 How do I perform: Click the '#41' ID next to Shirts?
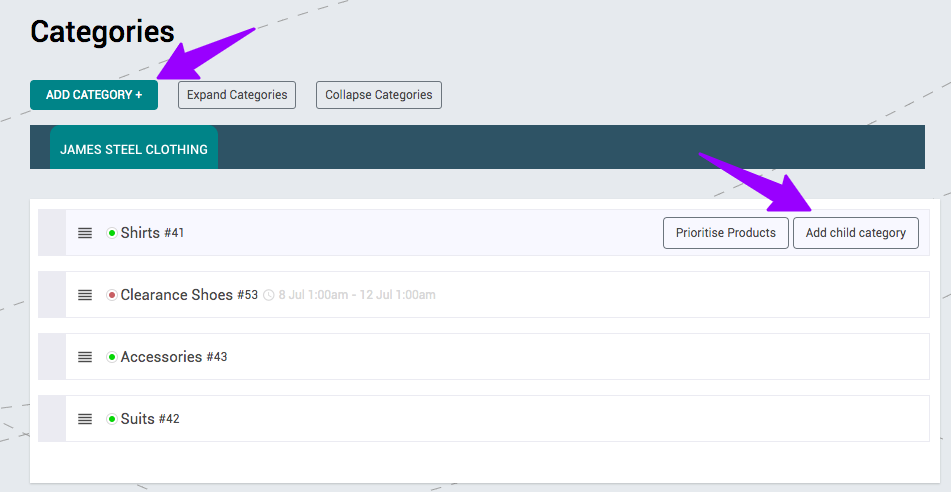[x=174, y=233]
